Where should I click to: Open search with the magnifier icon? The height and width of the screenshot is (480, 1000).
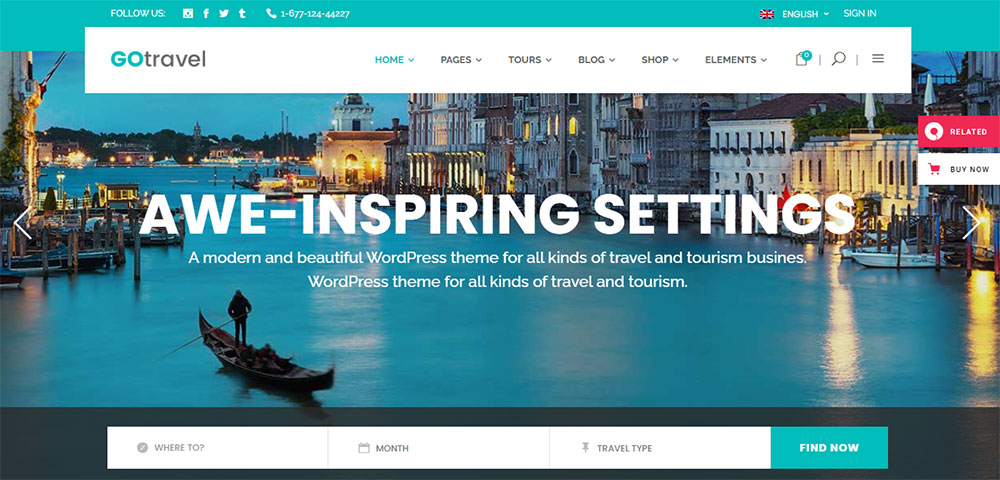coord(839,59)
